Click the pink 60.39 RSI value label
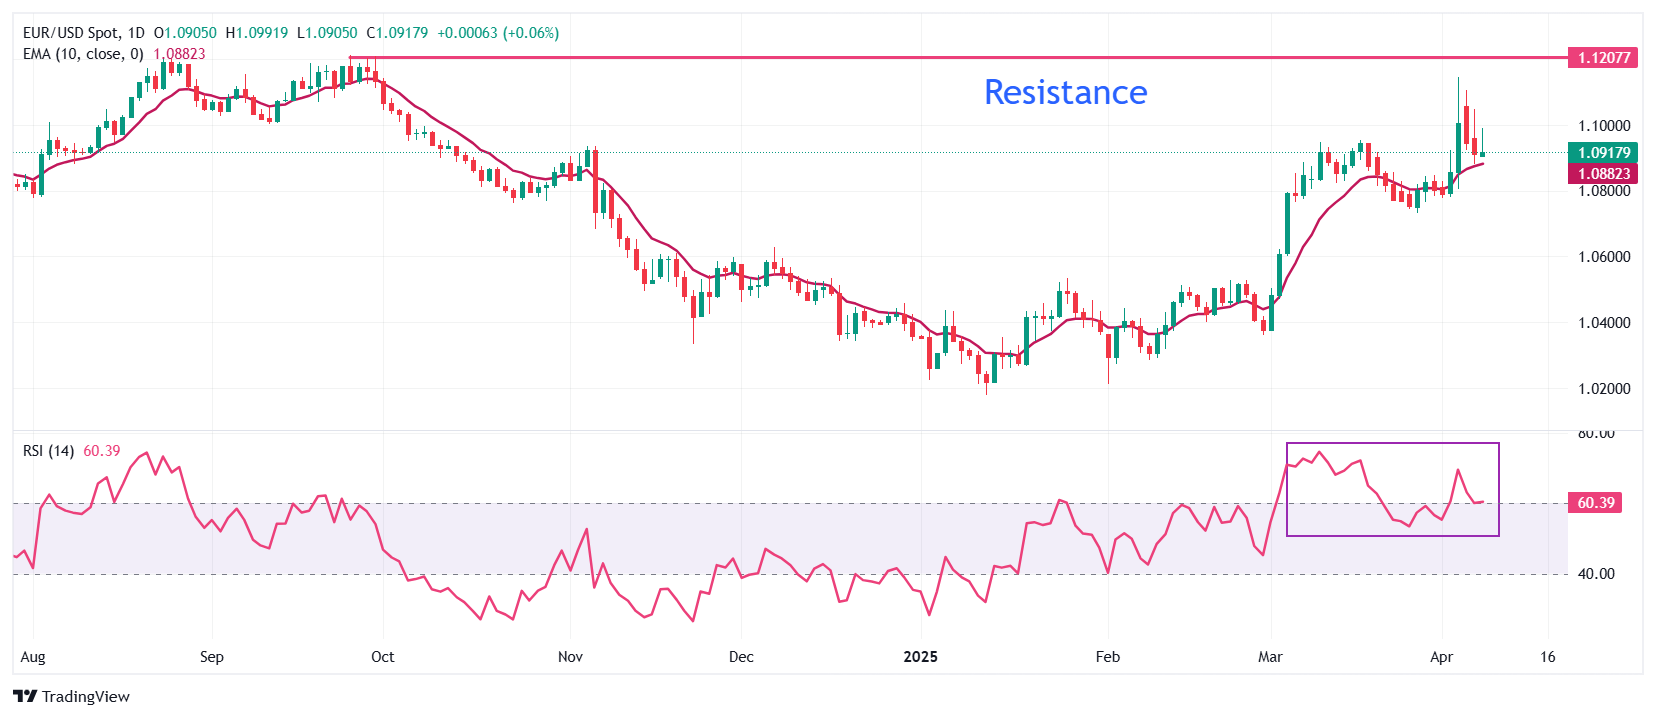The width and height of the screenshot is (1656, 718). [1595, 503]
